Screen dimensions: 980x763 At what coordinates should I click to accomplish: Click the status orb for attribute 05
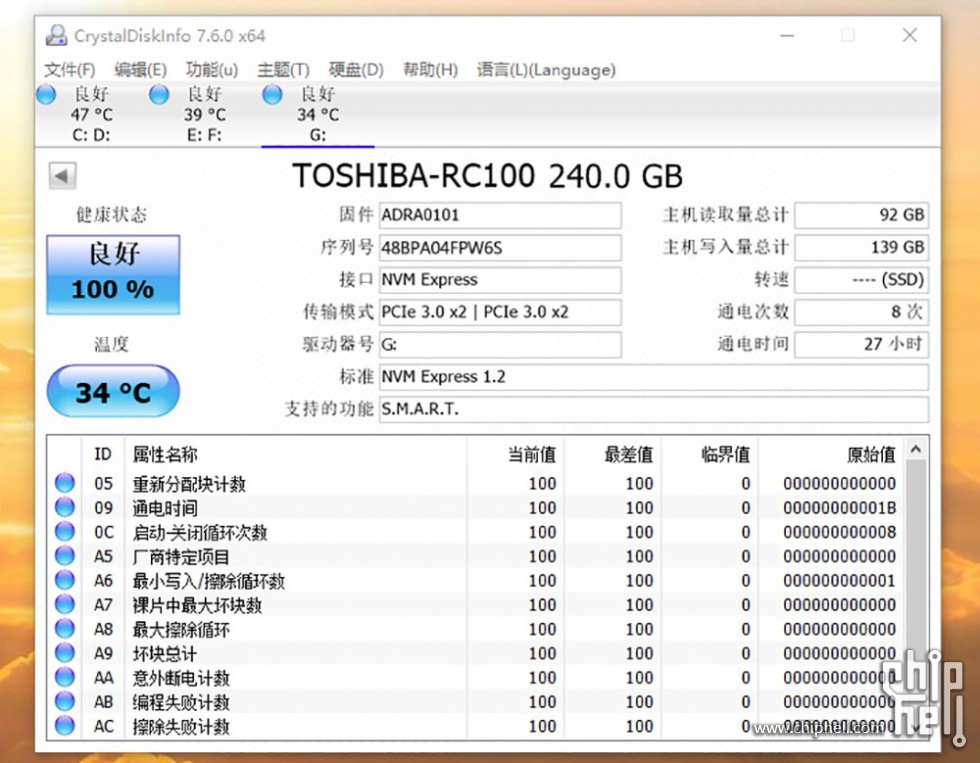(x=64, y=483)
